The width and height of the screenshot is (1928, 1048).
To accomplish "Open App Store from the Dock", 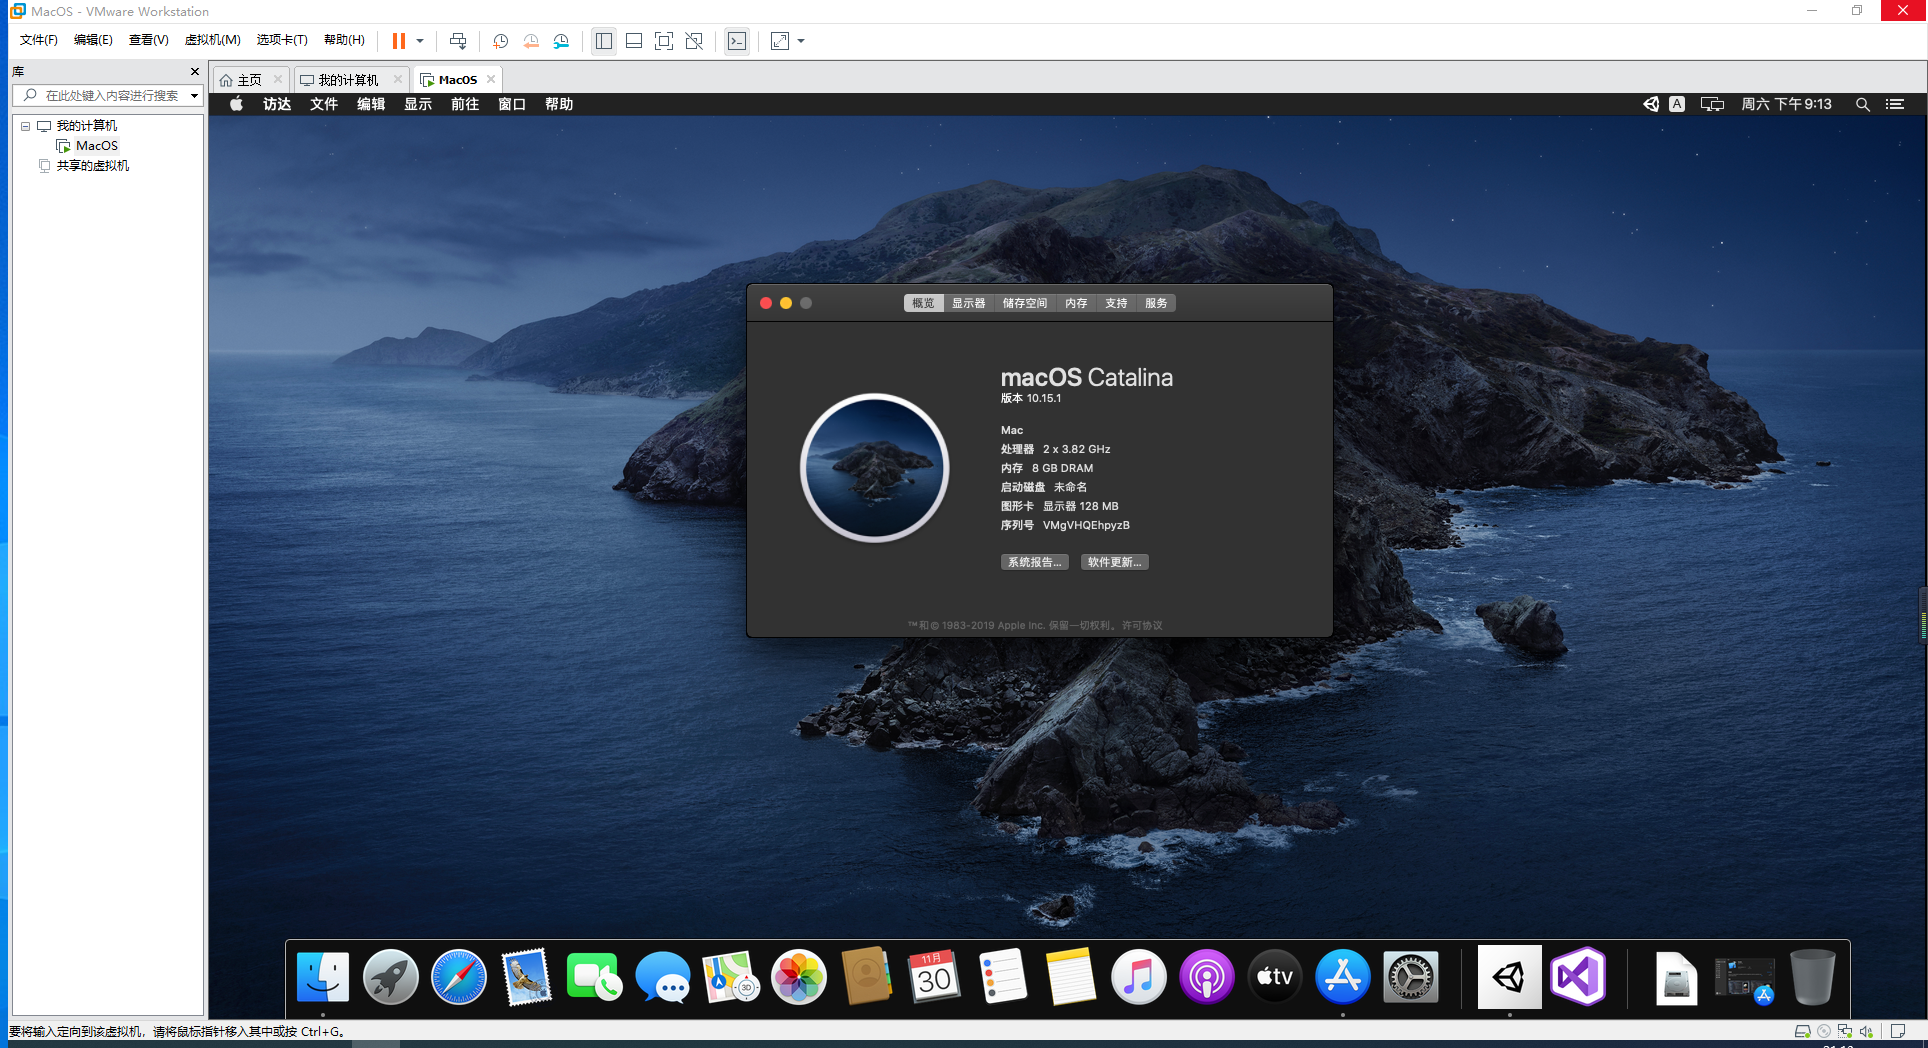I will point(1343,977).
